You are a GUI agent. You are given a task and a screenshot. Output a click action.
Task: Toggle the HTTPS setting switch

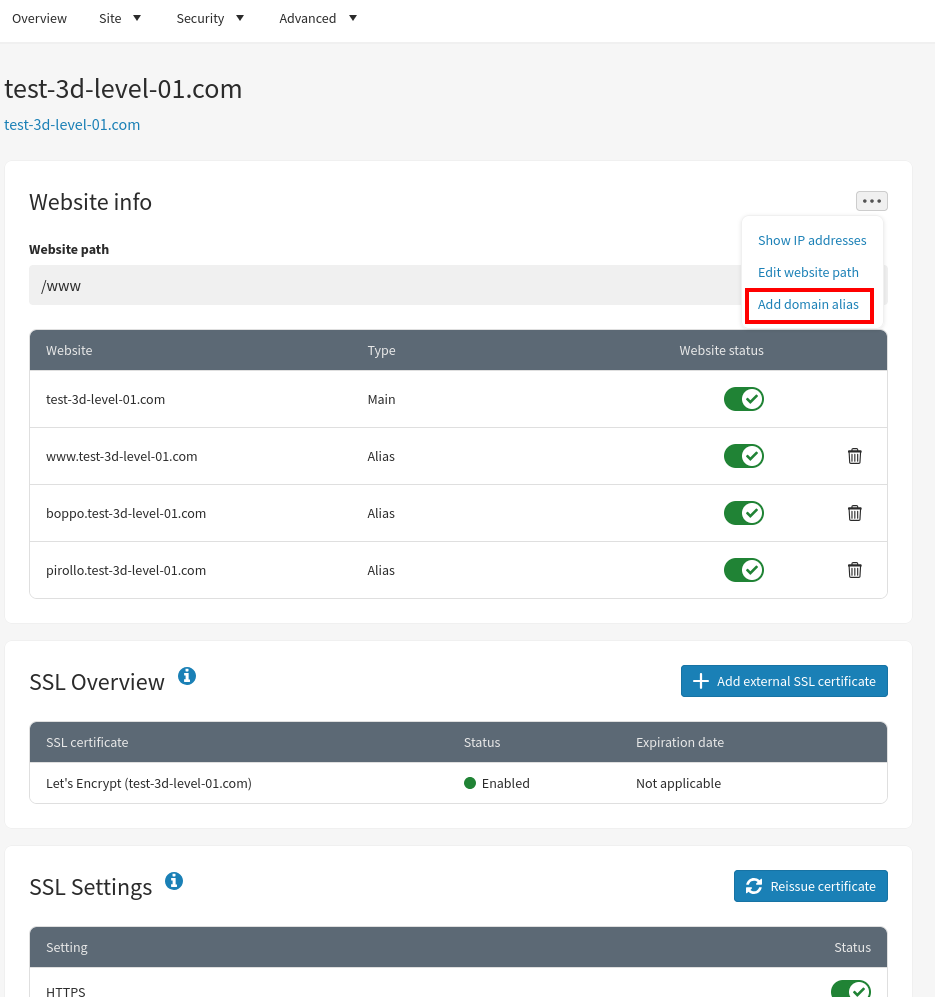(850, 990)
